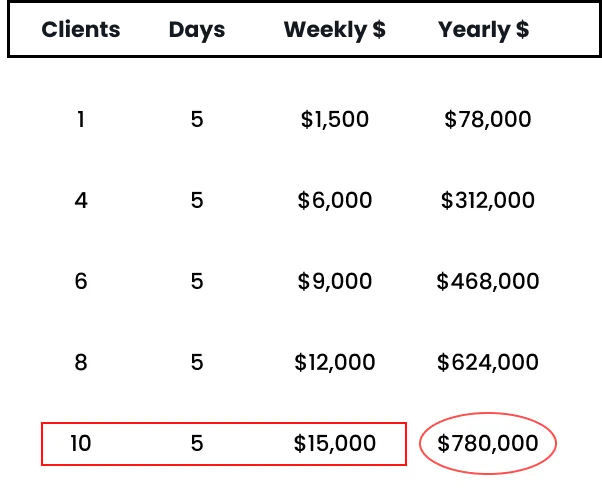The image size is (602, 496).
Task: Click the 5 in the $1,500 row
Action: tap(197, 120)
